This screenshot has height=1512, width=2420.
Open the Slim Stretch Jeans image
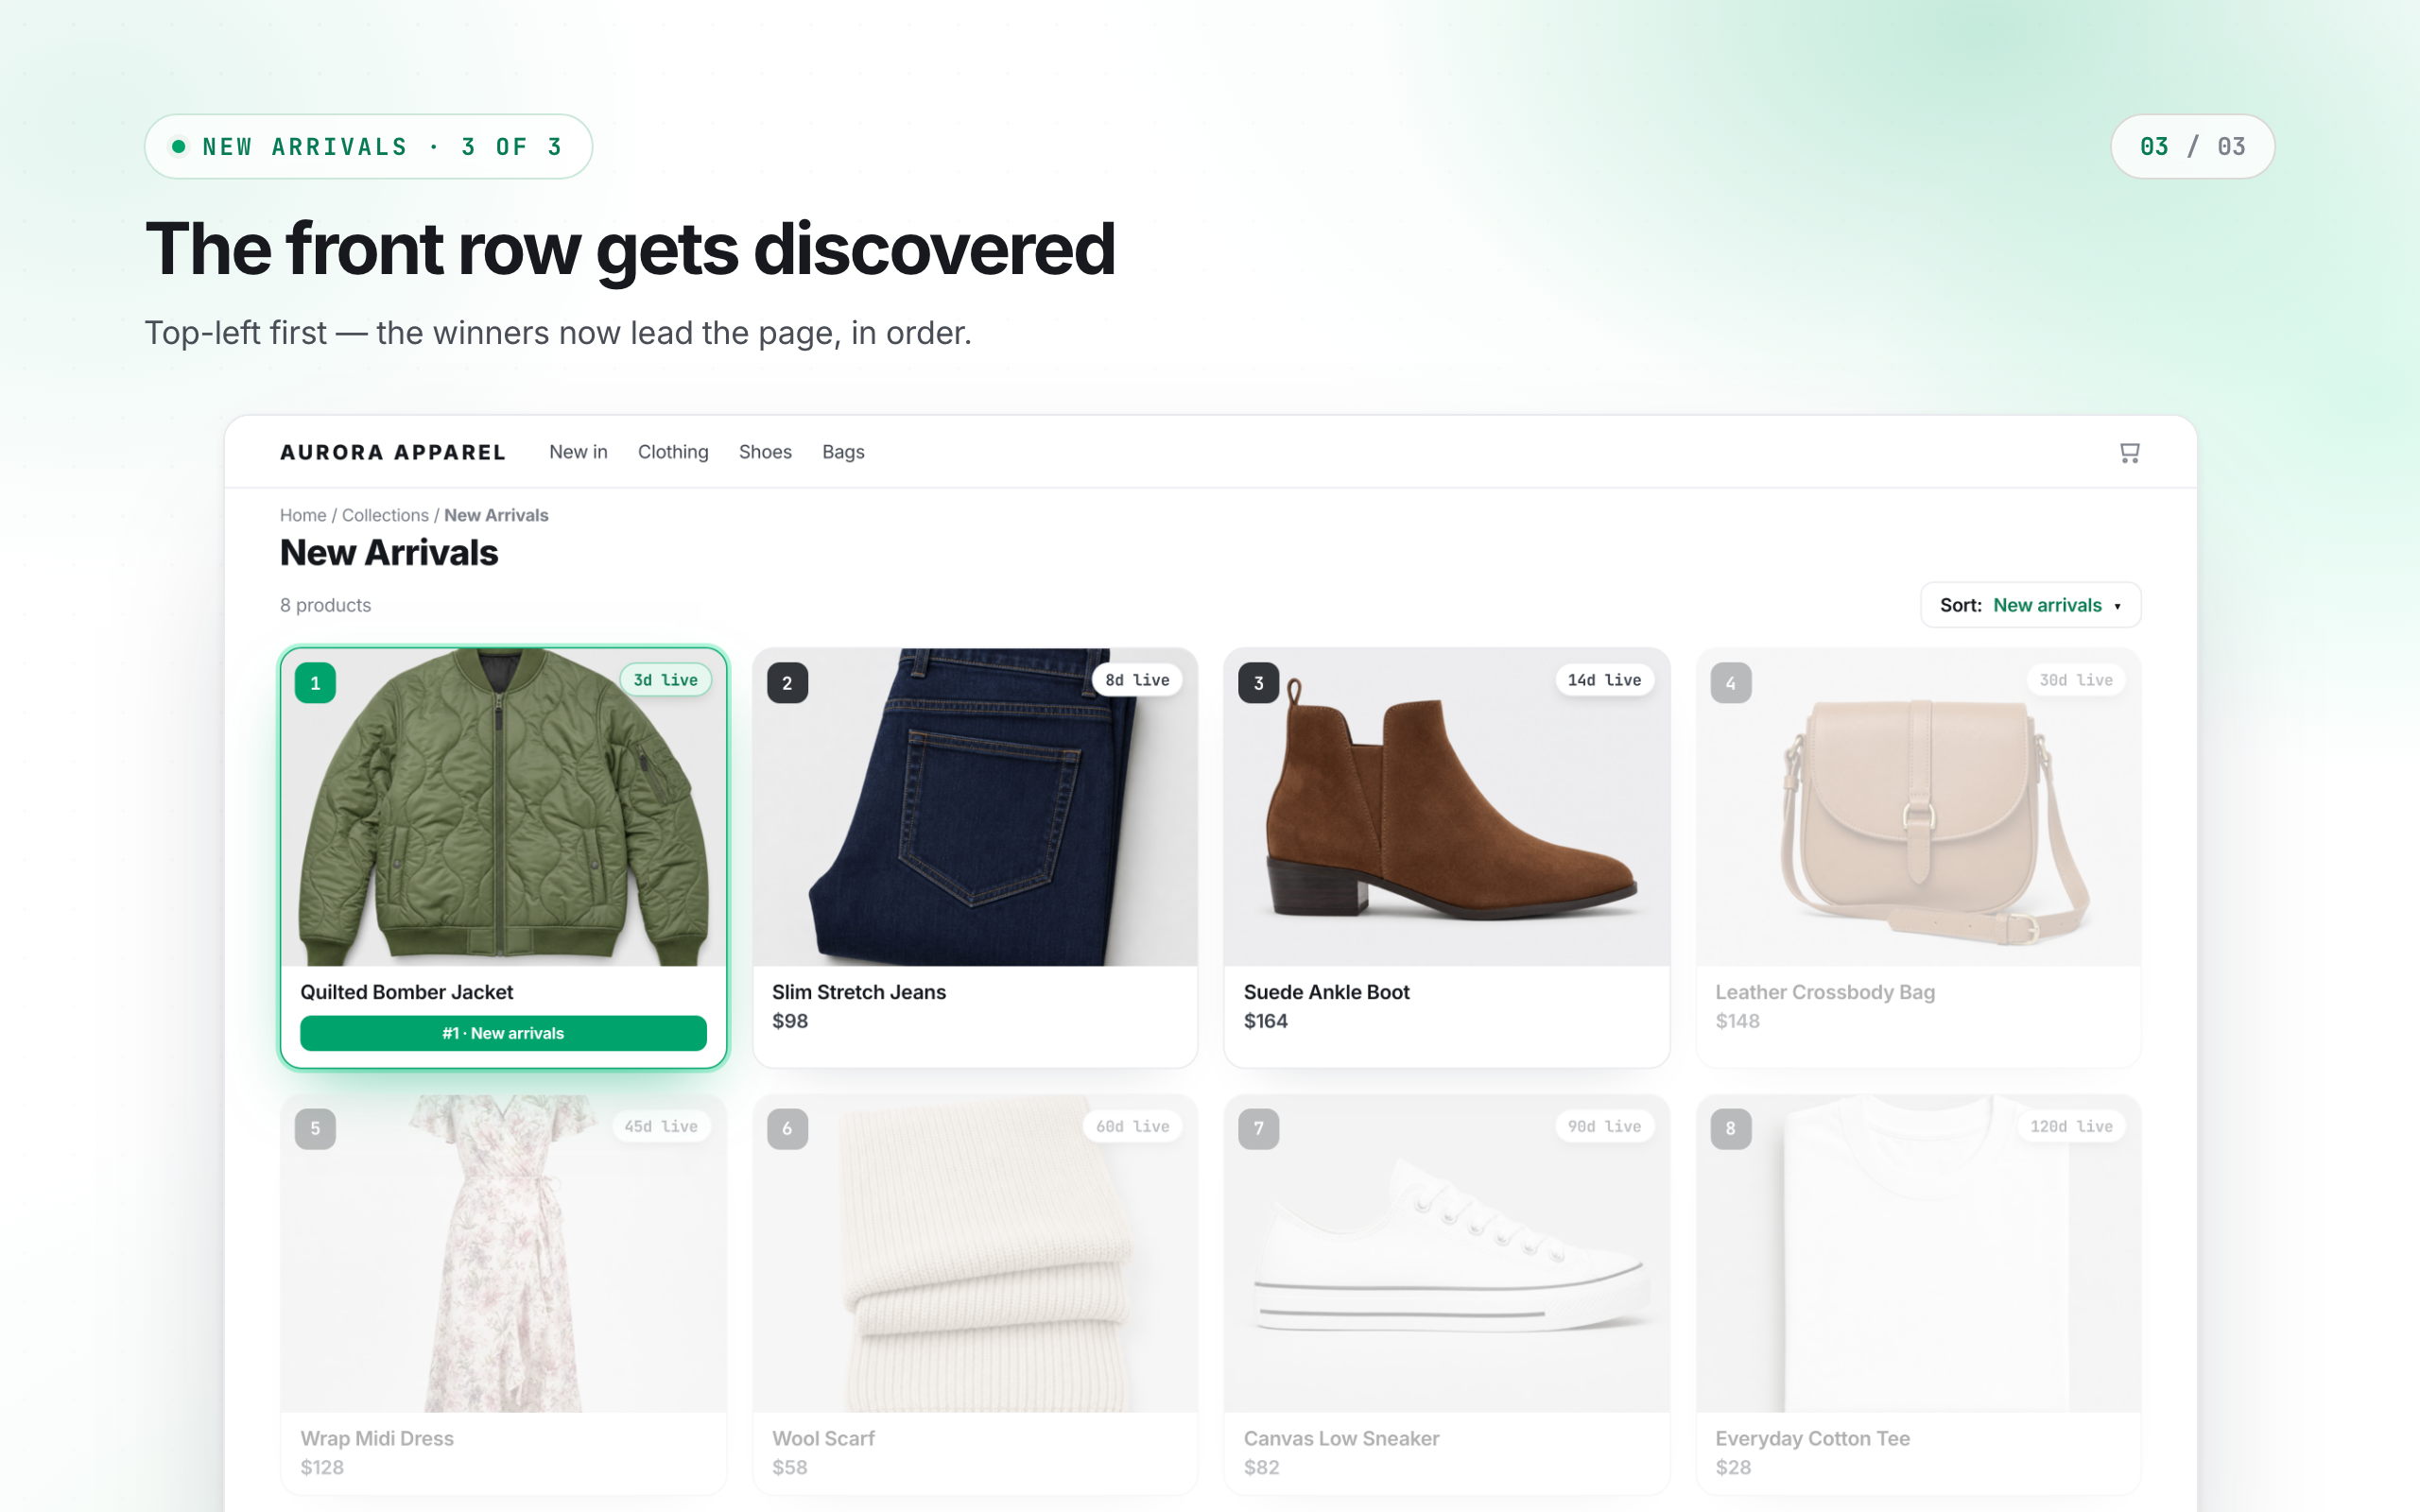tap(975, 807)
